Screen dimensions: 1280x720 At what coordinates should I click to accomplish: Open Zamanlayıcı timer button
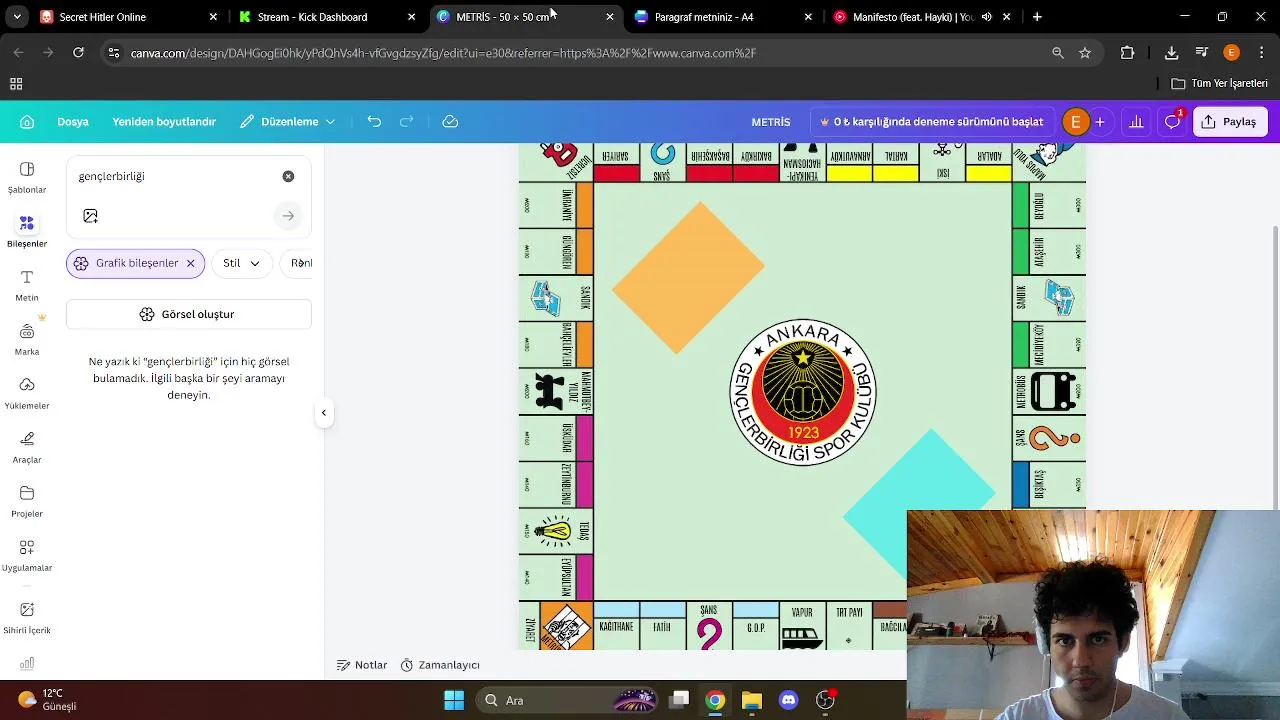[x=440, y=665]
